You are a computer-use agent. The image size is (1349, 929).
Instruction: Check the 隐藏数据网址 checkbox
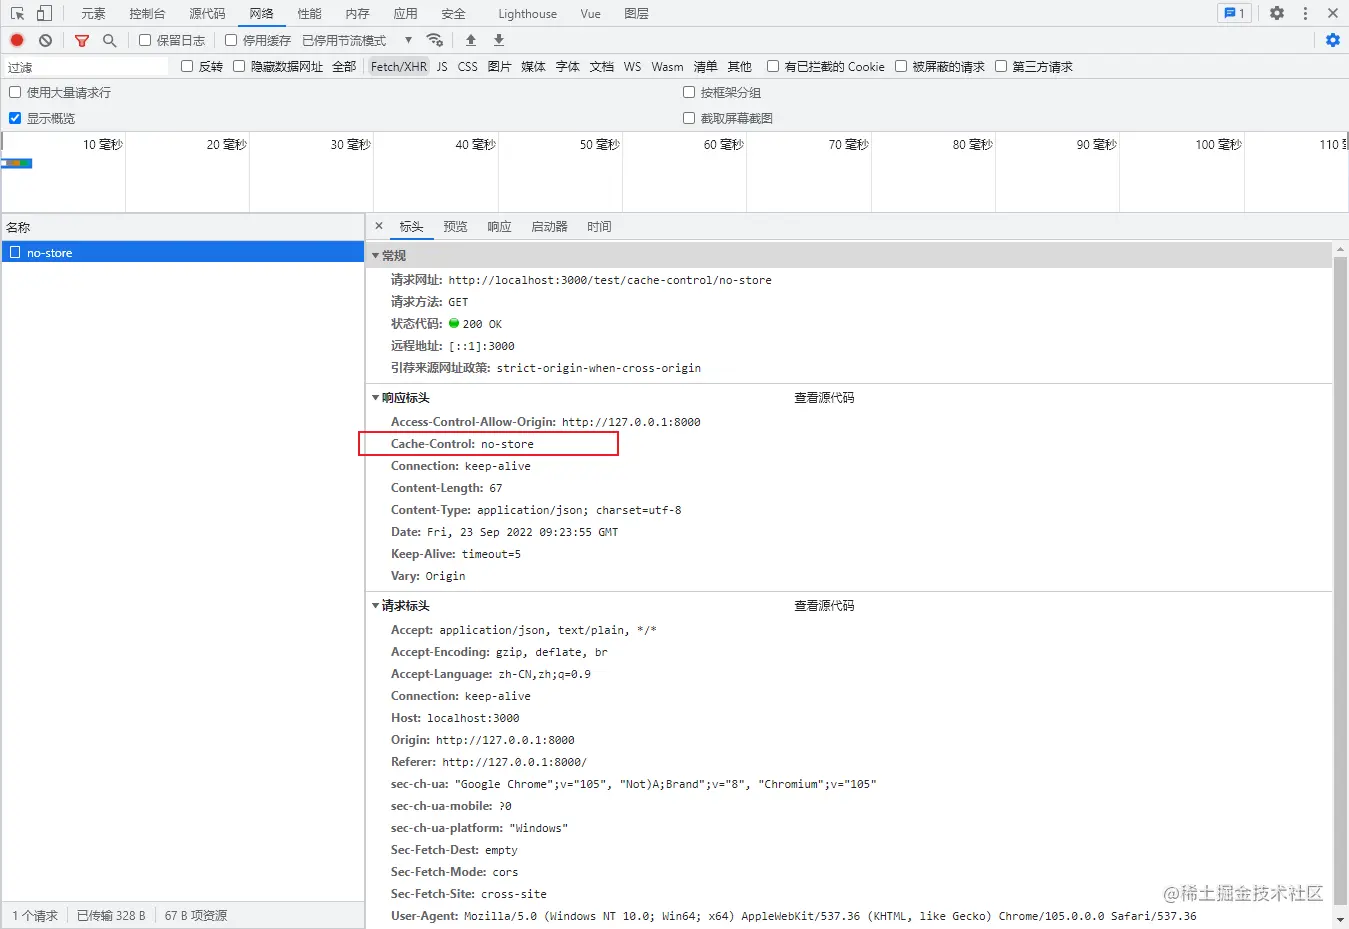click(239, 66)
